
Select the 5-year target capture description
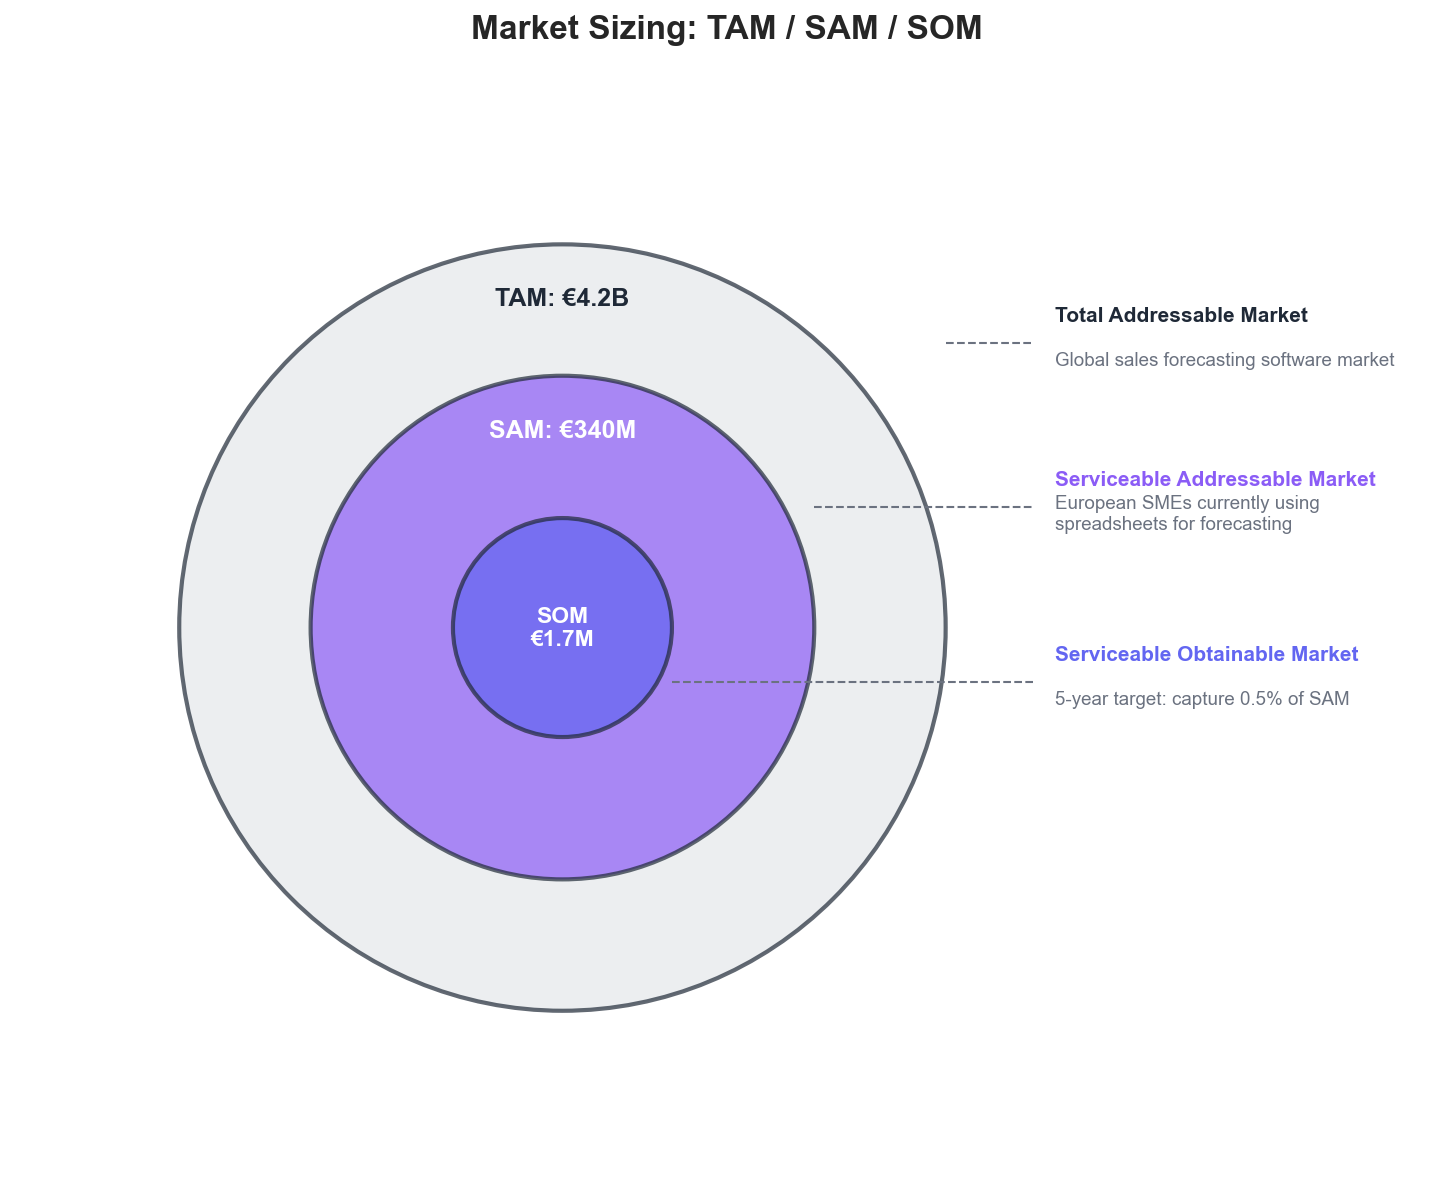coord(1201,699)
